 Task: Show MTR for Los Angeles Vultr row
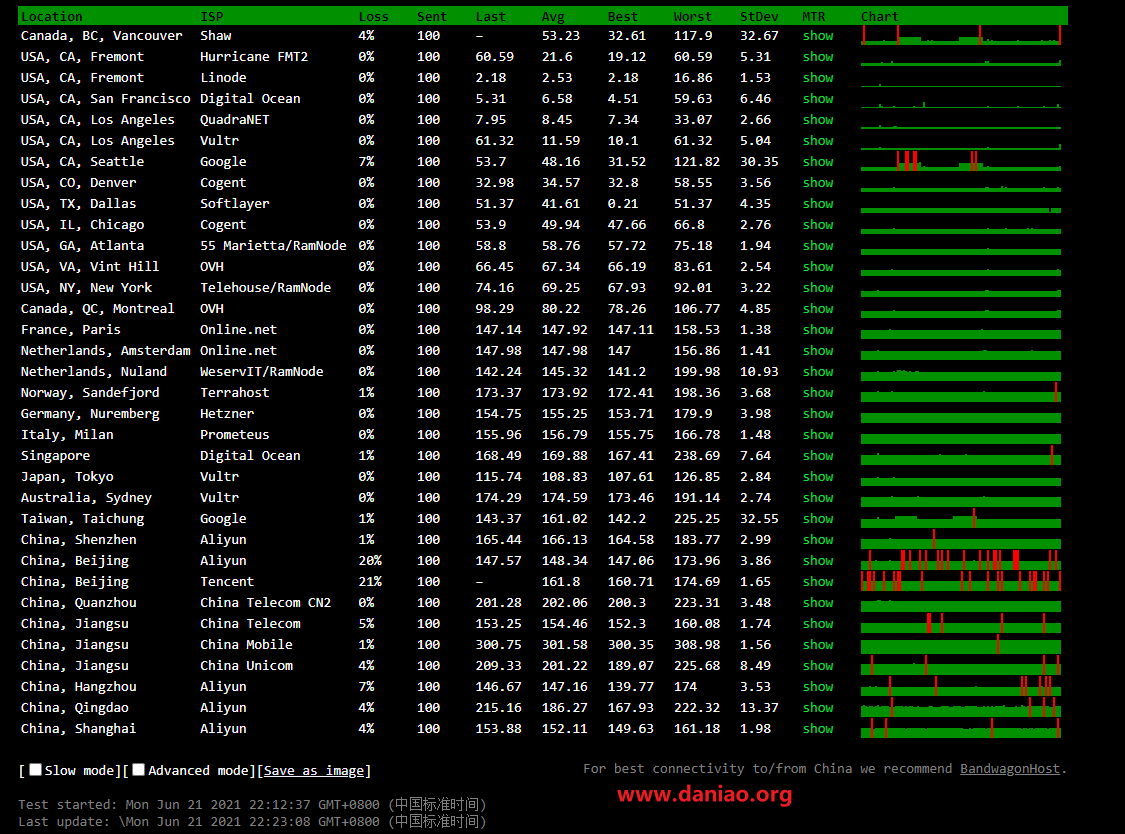818,141
